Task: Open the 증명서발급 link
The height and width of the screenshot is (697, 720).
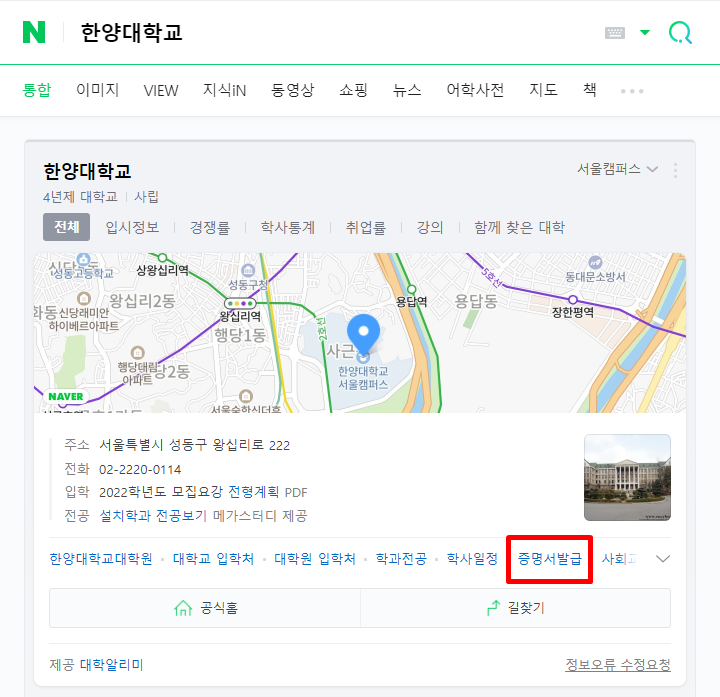Action: coord(550,559)
